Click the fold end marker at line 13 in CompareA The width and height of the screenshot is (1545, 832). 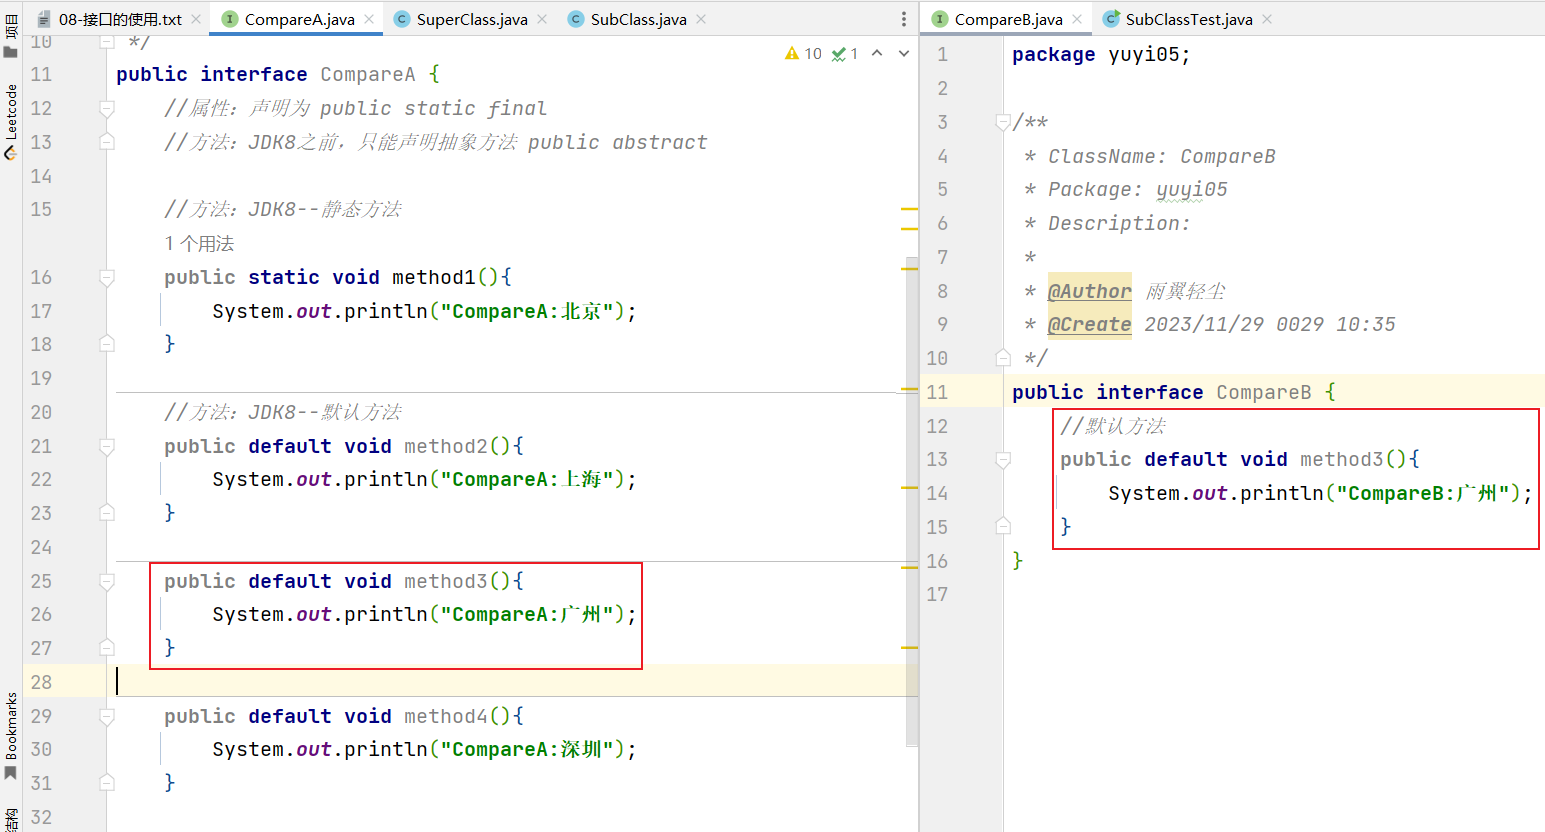tap(107, 142)
